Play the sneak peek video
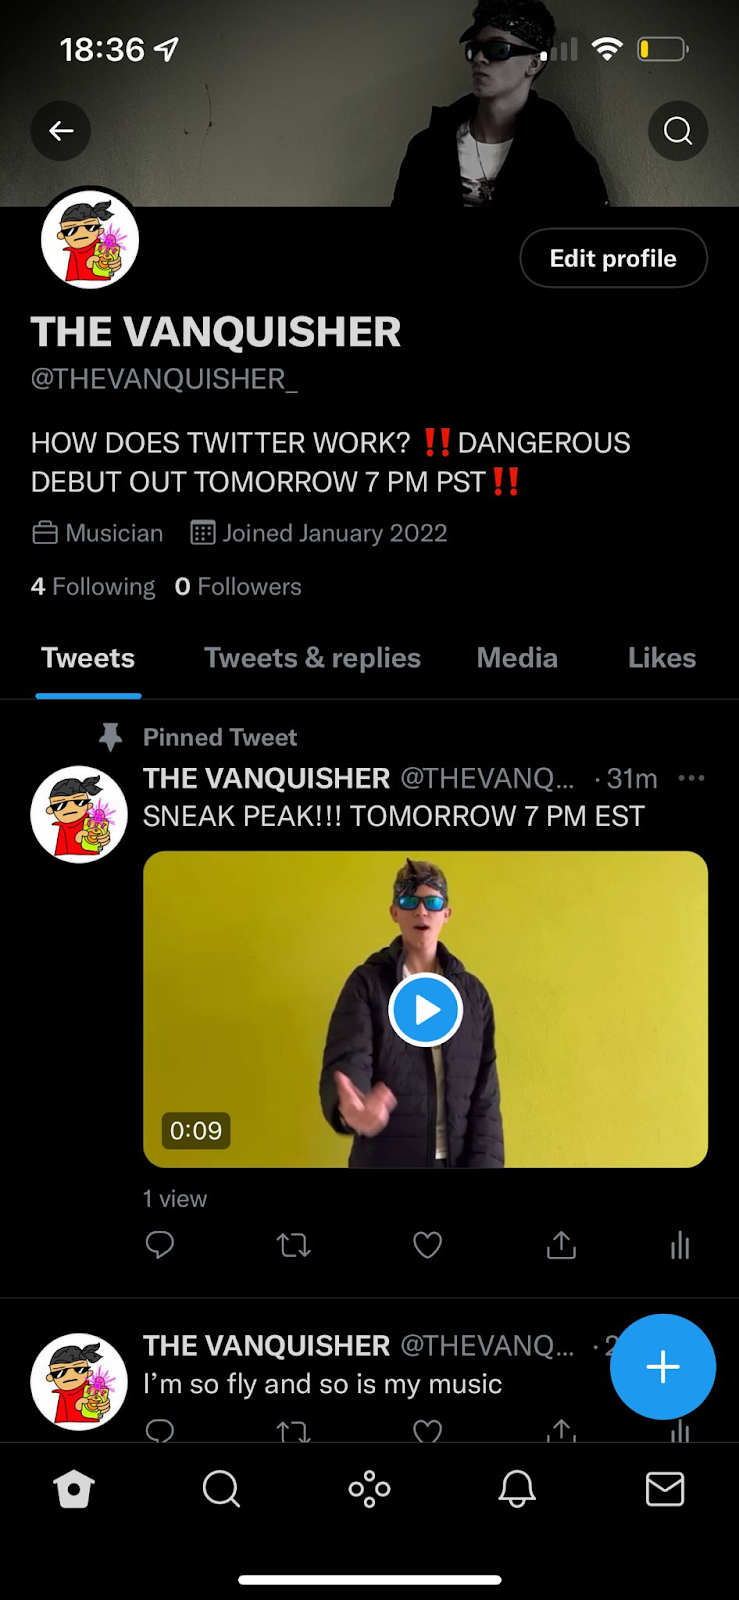 pyautogui.click(x=425, y=1010)
